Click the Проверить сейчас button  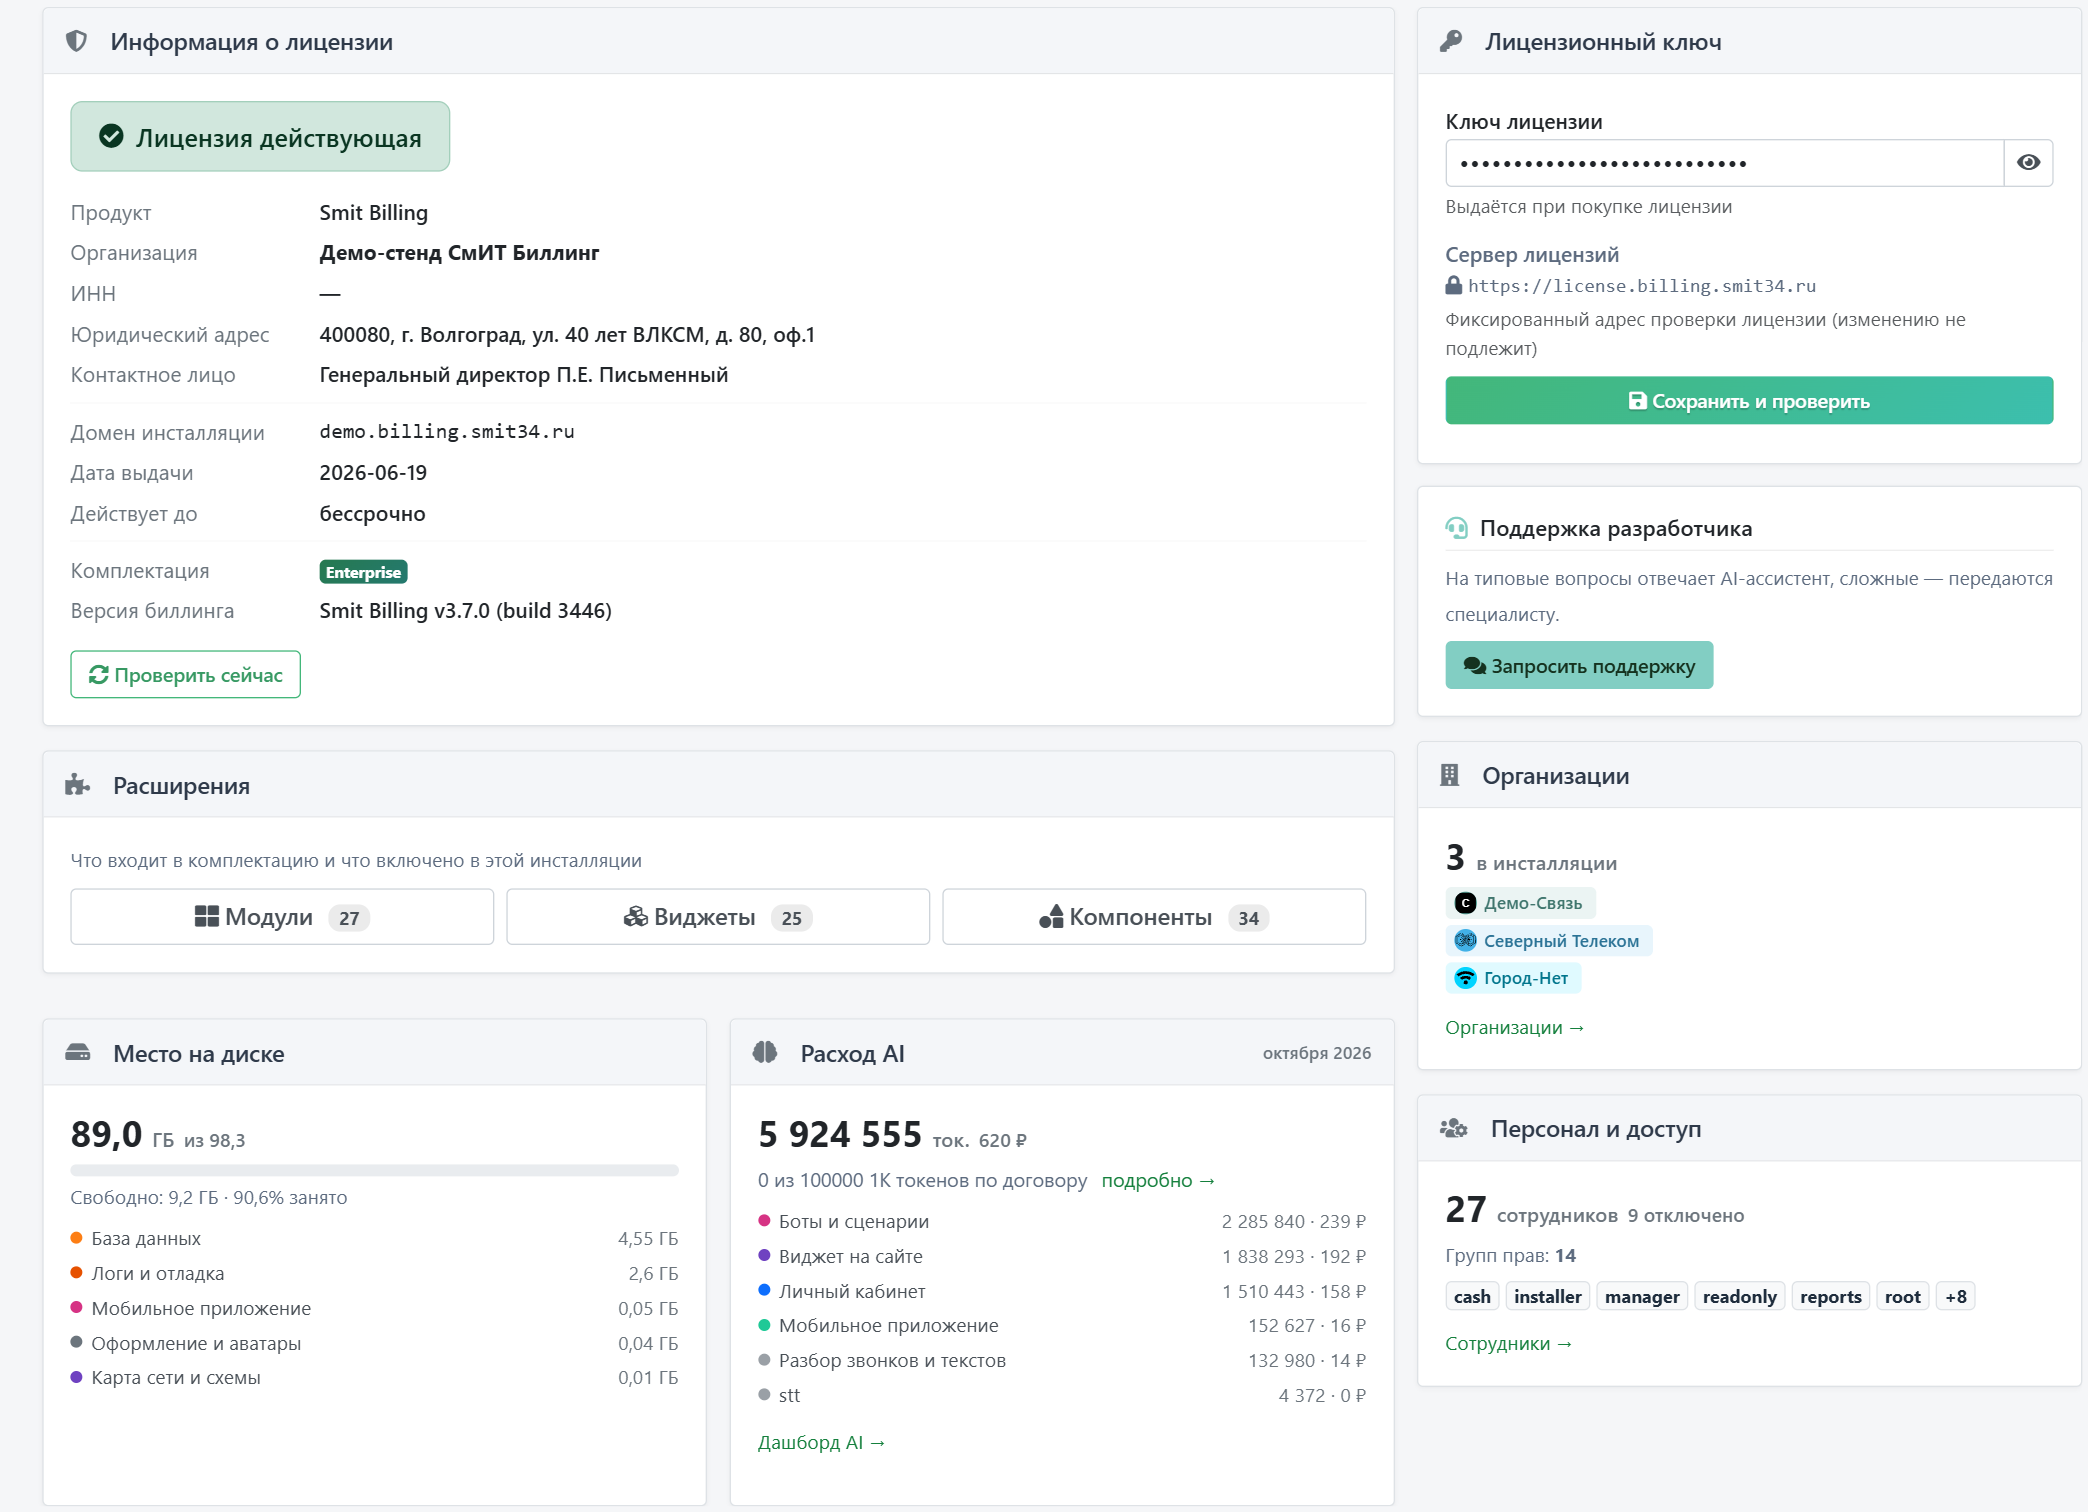pyautogui.click(x=185, y=675)
